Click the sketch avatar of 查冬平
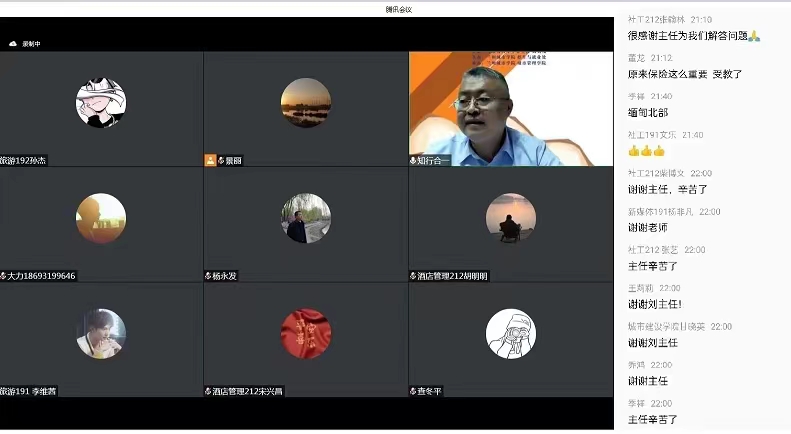791x434 pixels. pyautogui.click(x=510, y=333)
